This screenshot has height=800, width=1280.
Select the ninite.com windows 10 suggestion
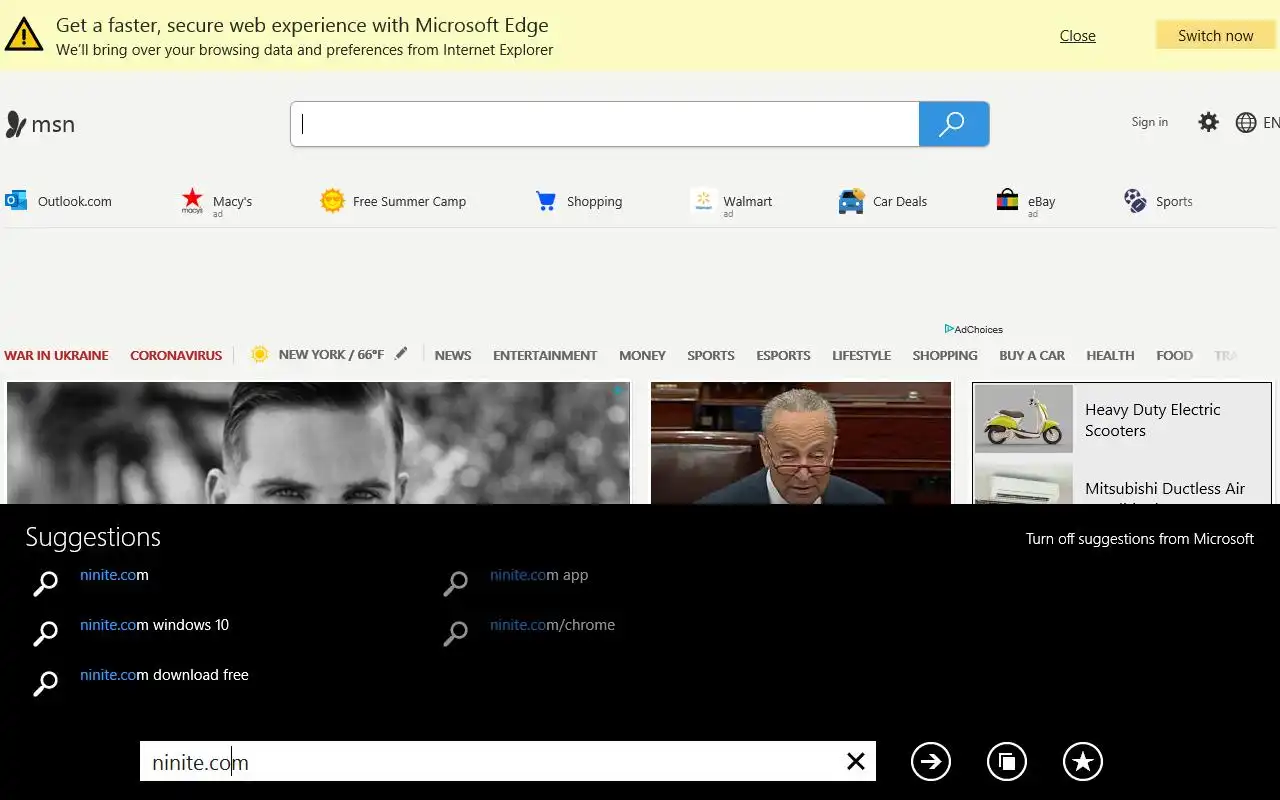(x=154, y=625)
